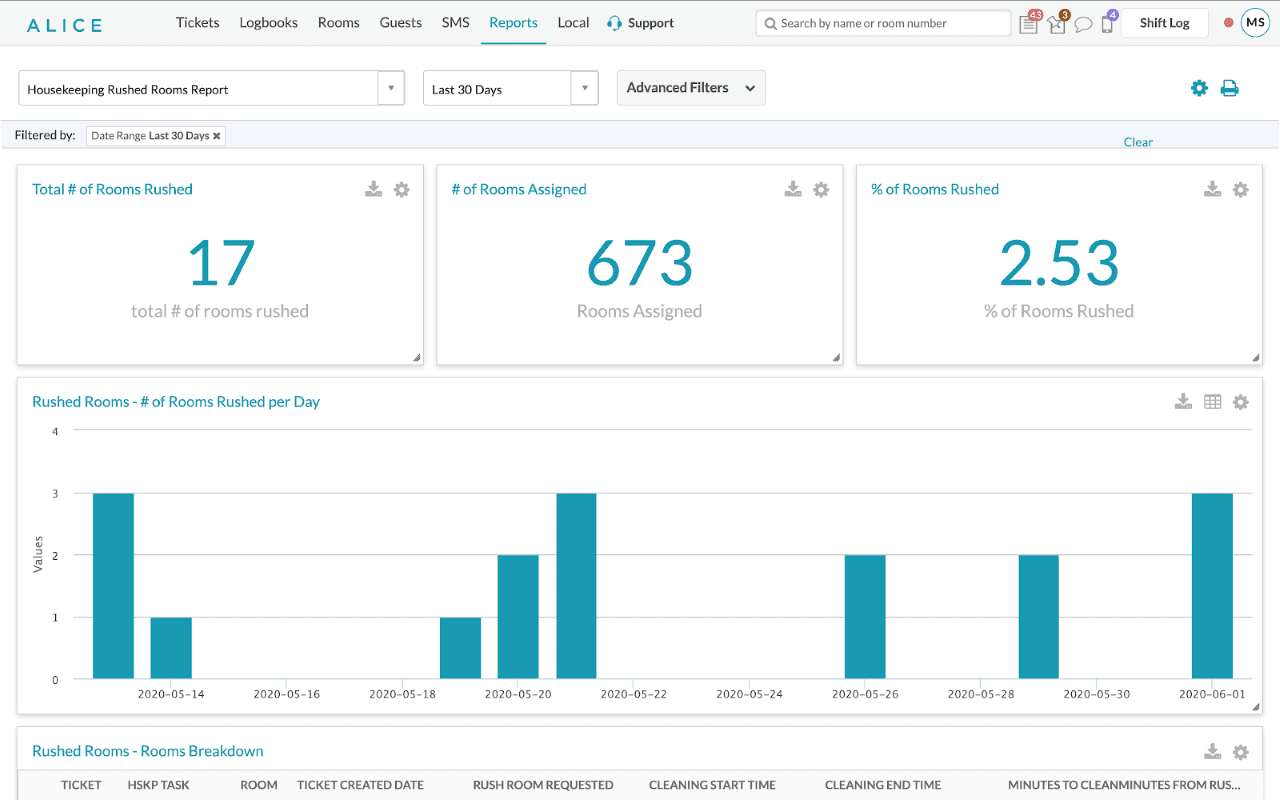This screenshot has width=1280, height=800.
Task: Click the Clear filters link
Action: pos(1138,142)
